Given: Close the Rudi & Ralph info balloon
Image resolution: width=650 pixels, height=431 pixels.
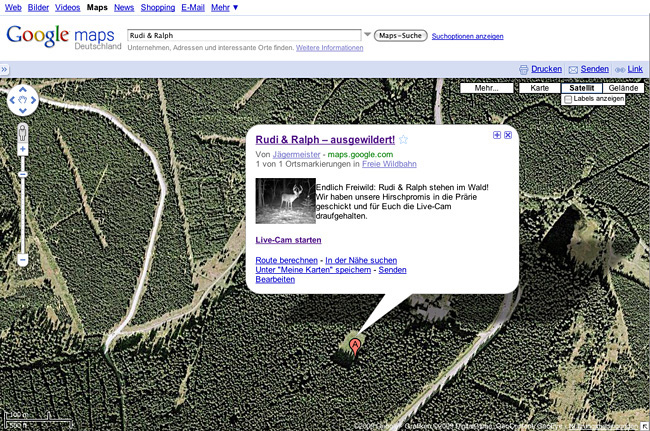Looking at the screenshot, I should click(x=508, y=135).
